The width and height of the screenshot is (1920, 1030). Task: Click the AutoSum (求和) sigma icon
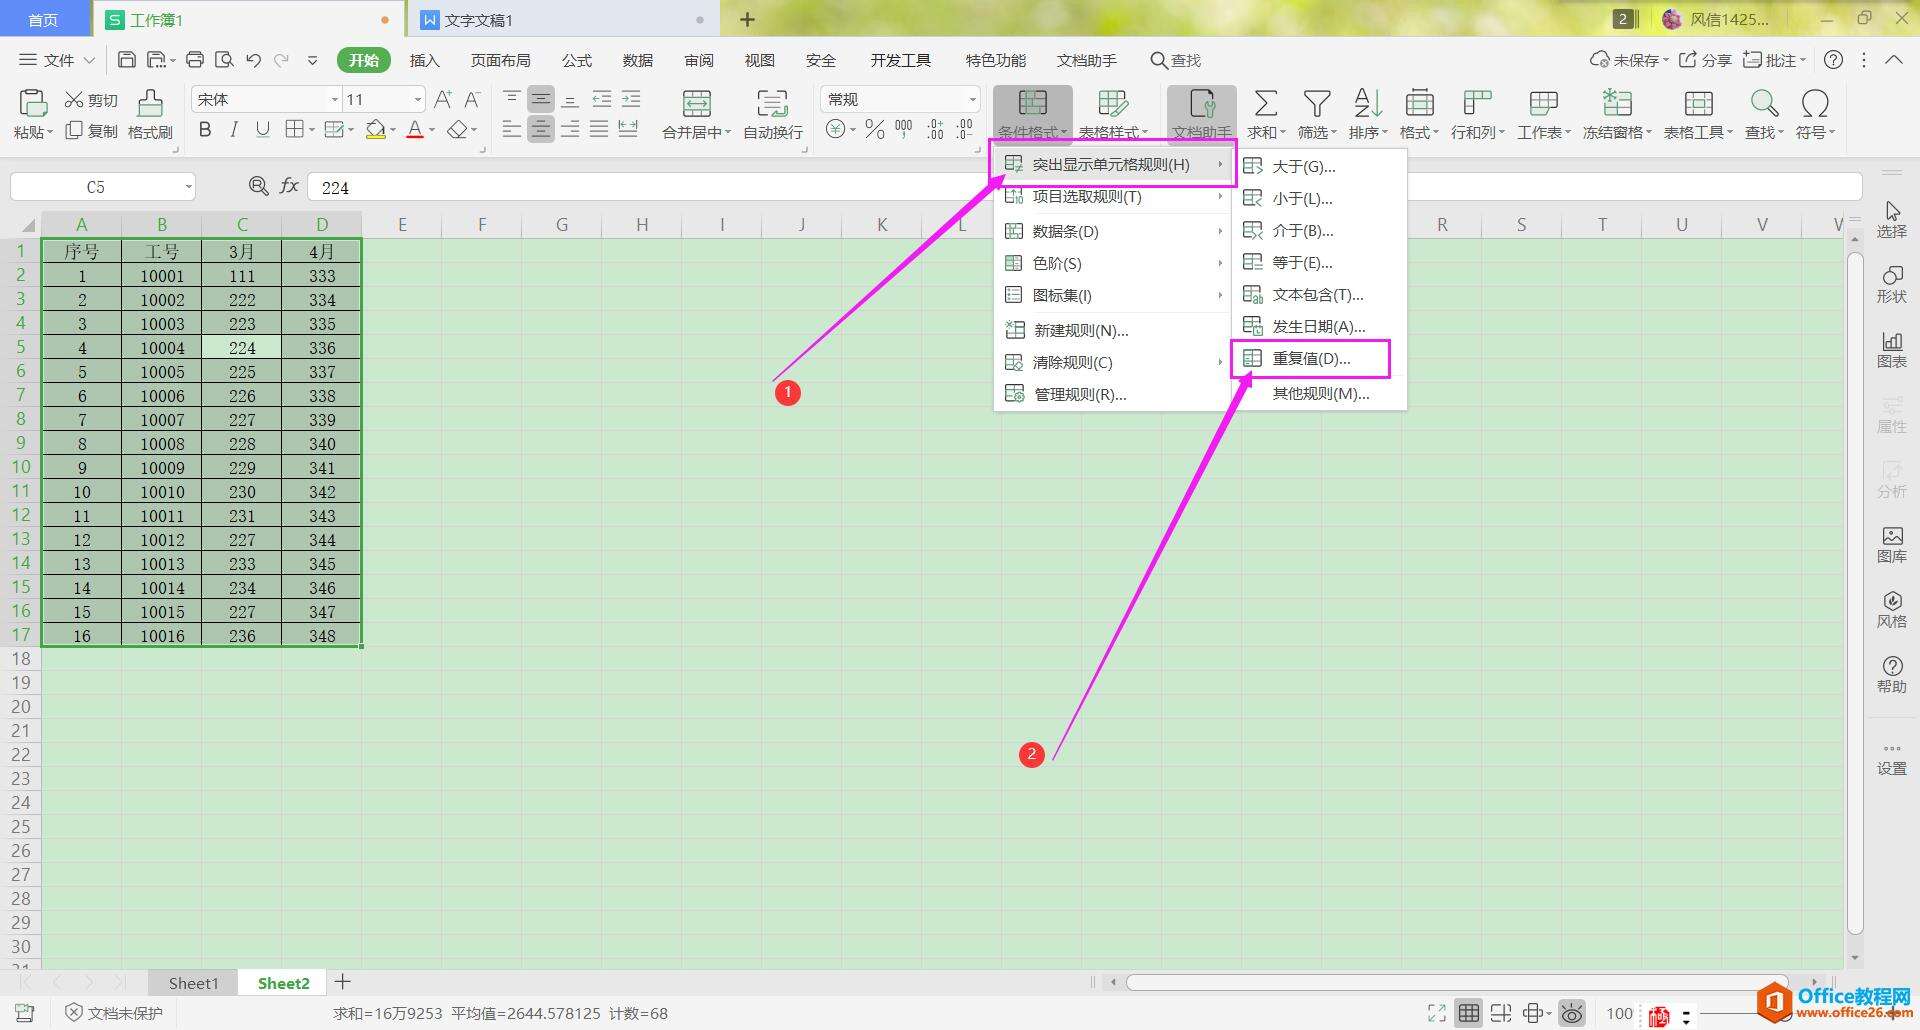tap(1265, 103)
